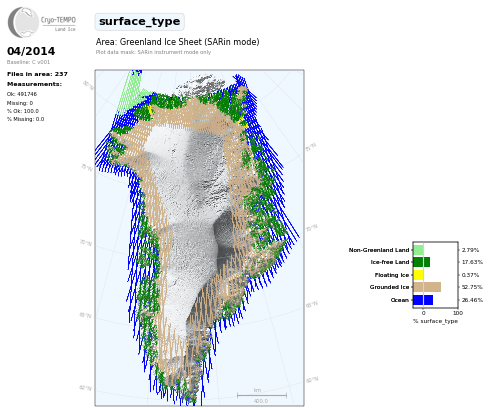Click the 400.0 km scale bar
This screenshot has height=410, width=492.
pyautogui.click(x=262, y=396)
